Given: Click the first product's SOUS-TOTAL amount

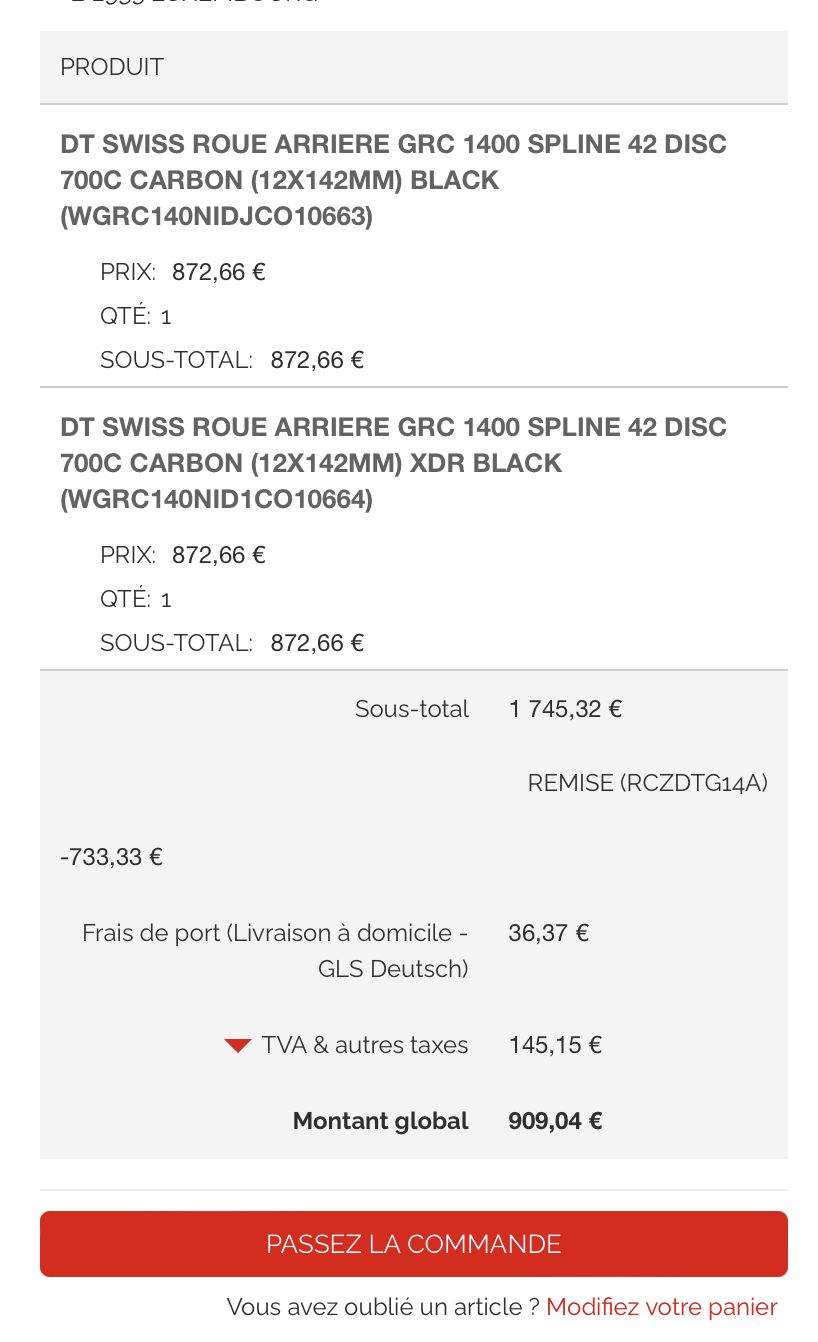Looking at the screenshot, I should pos(317,360).
